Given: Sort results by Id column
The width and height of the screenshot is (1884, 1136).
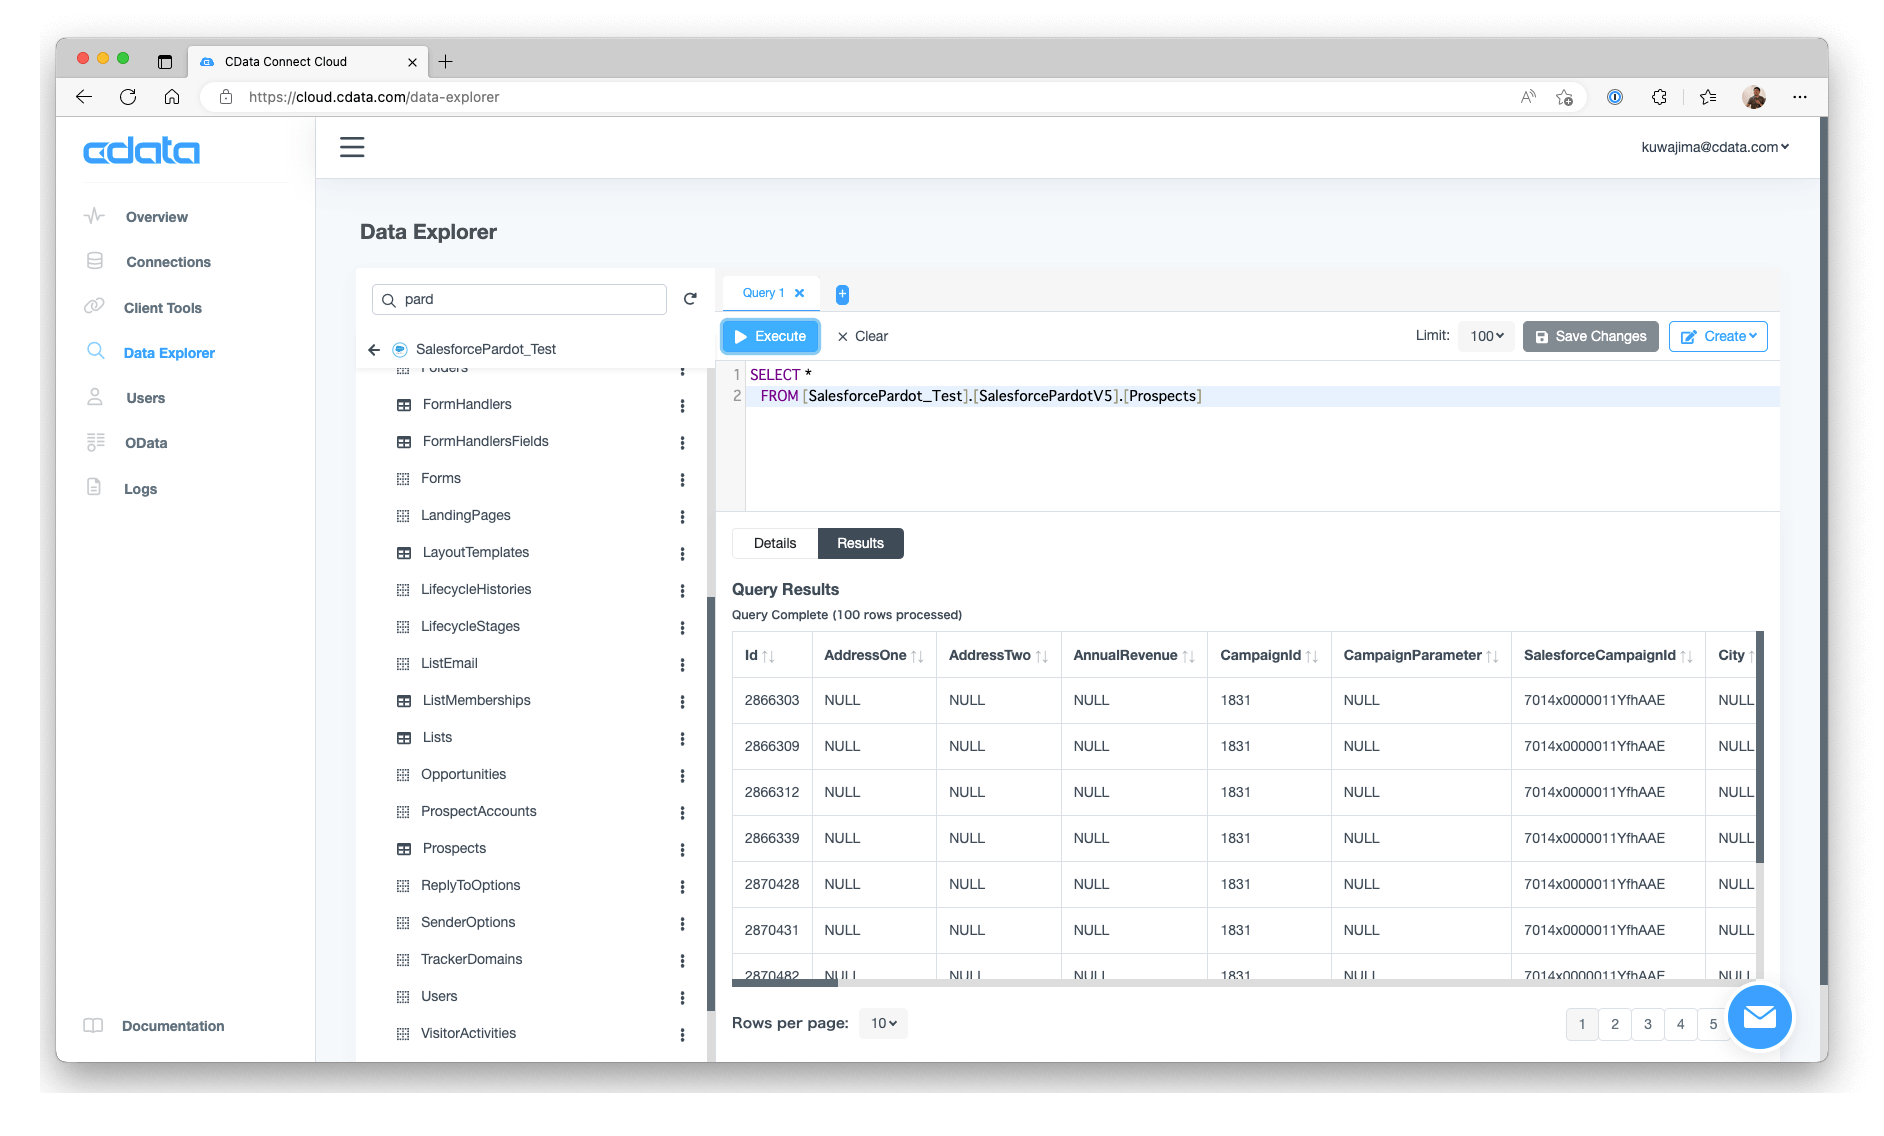Looking at the screenshot, I should coord(768,656).
